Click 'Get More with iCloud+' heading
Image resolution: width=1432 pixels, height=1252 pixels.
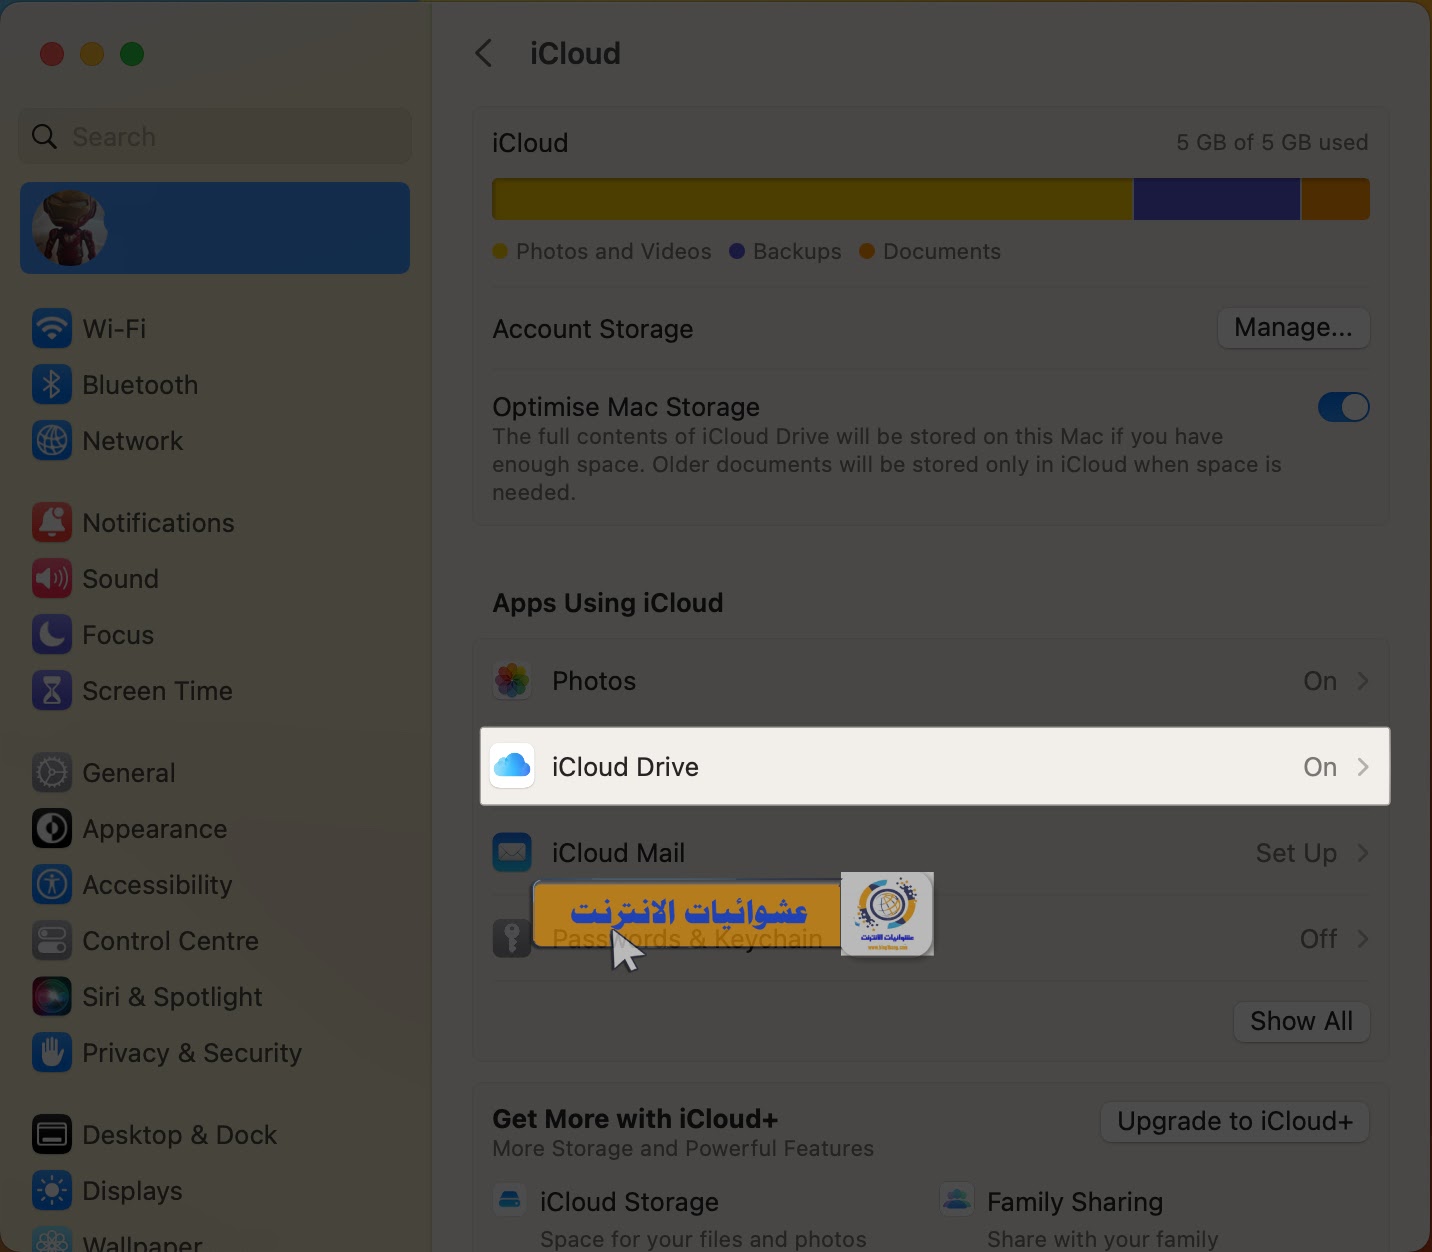(635, 1119)
